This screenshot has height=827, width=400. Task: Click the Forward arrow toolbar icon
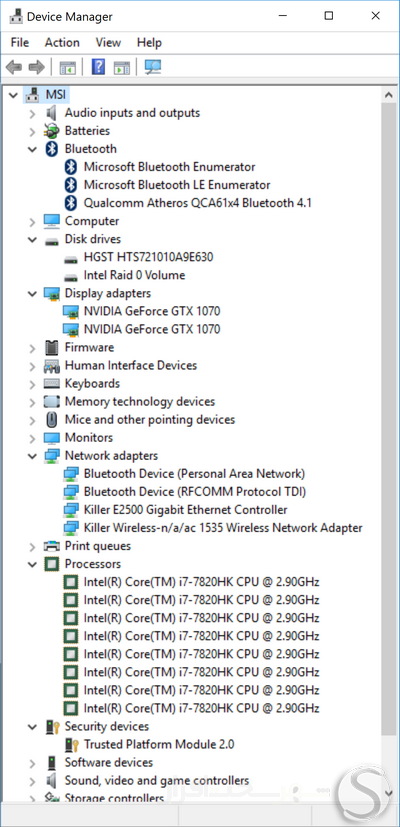[x=36, y=67]
